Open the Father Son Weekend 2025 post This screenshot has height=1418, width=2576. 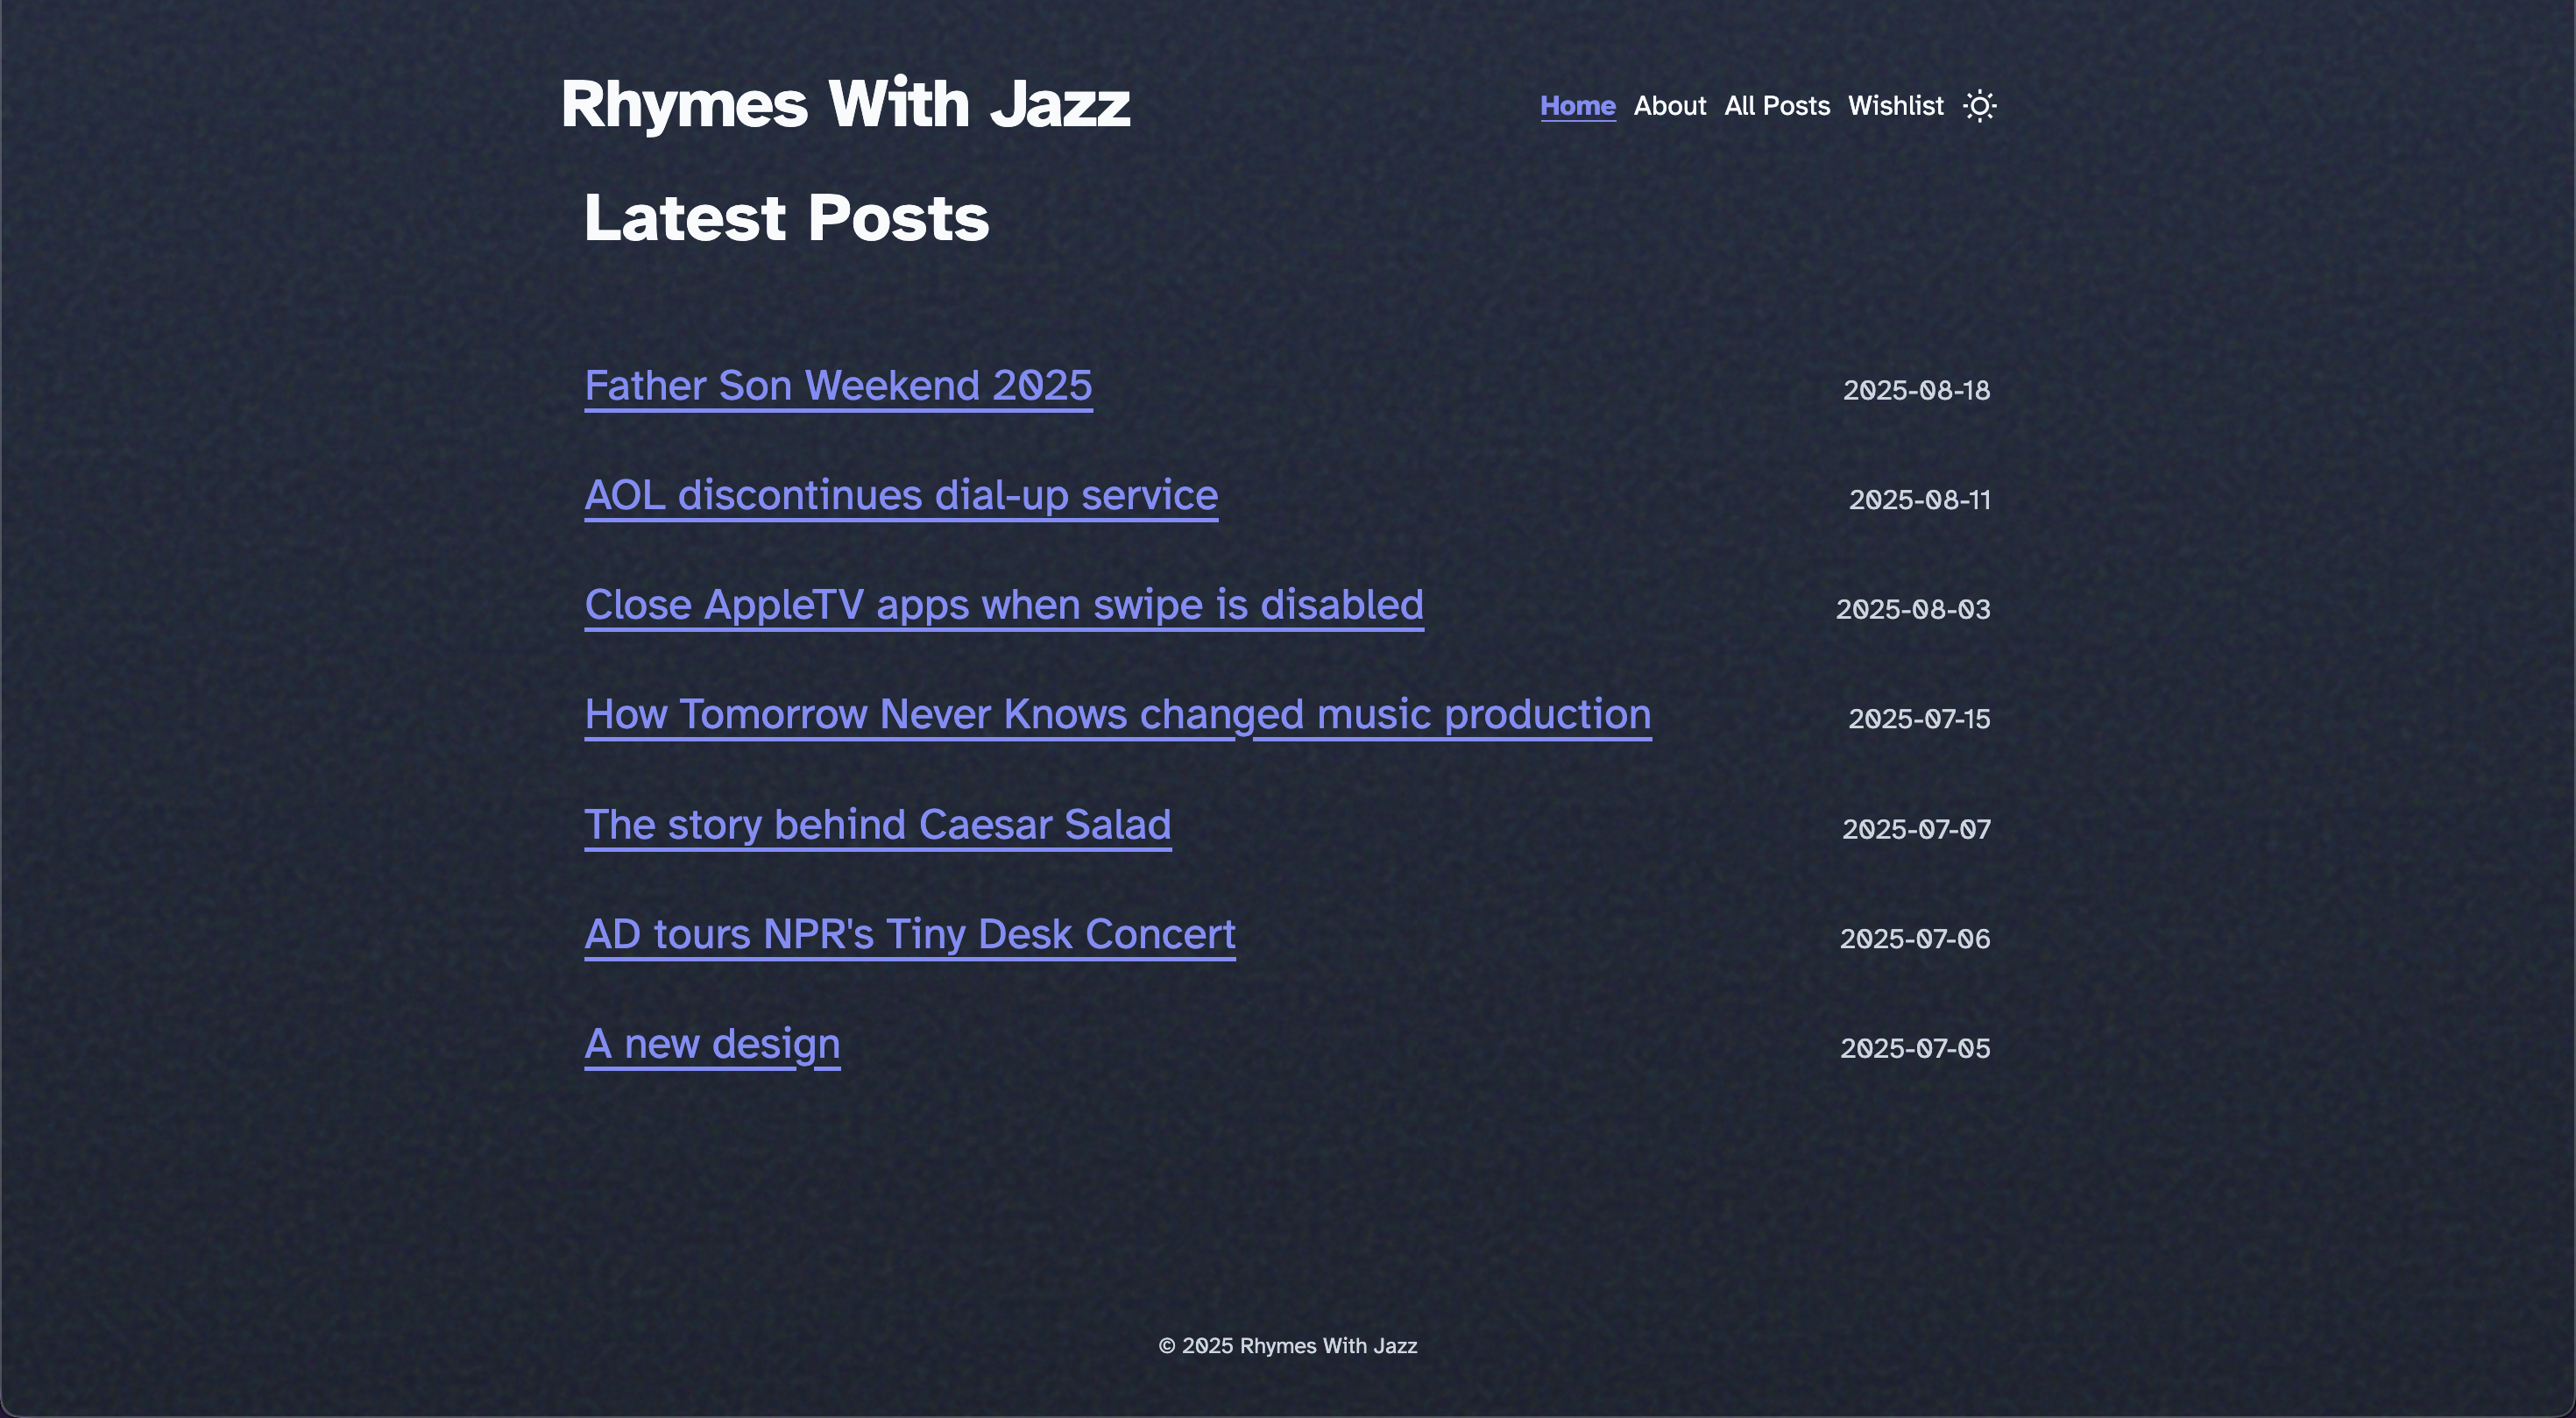[838, 386]
